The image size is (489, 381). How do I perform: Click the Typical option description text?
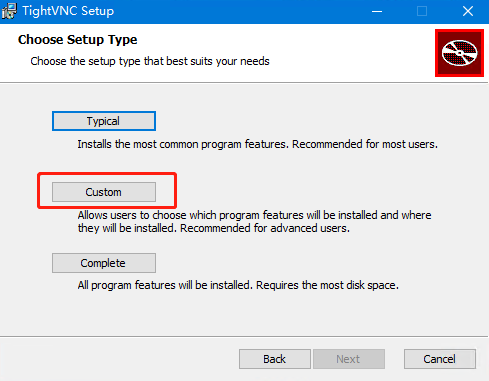pos(257,144)
